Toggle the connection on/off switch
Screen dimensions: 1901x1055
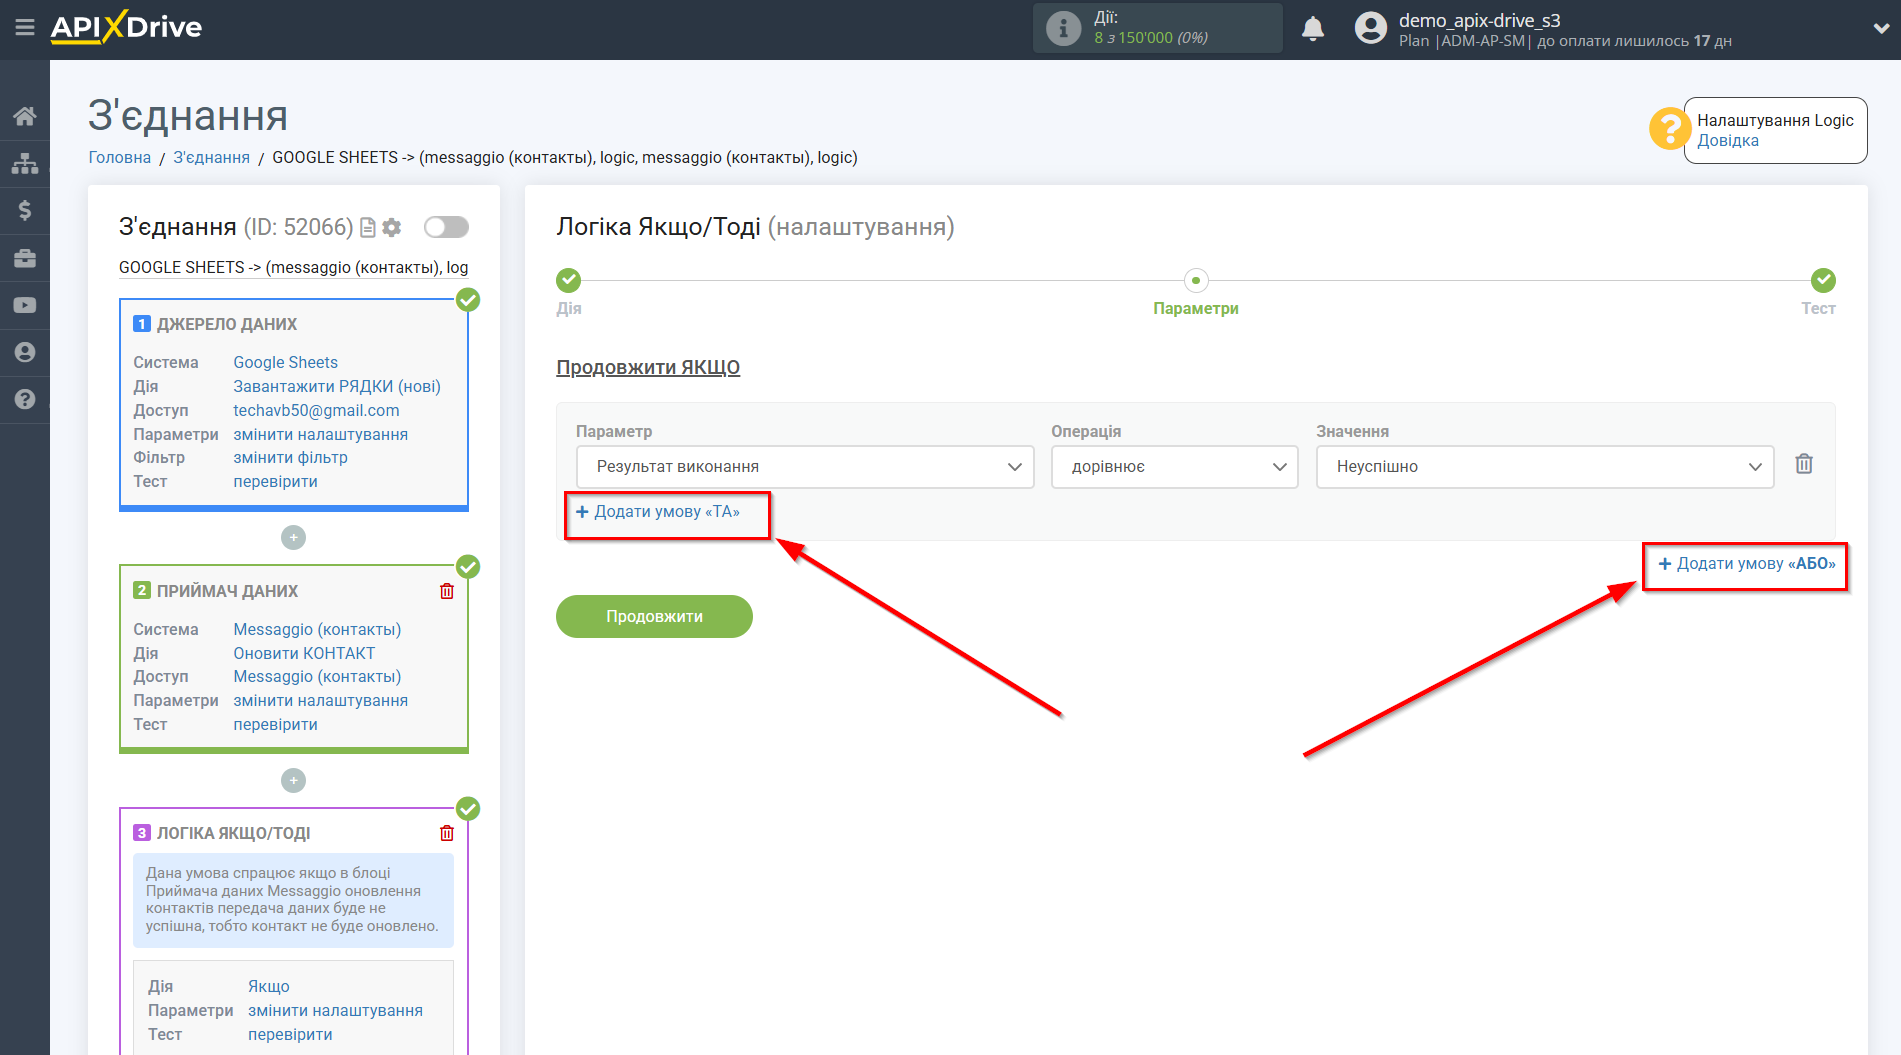point(446,227)
